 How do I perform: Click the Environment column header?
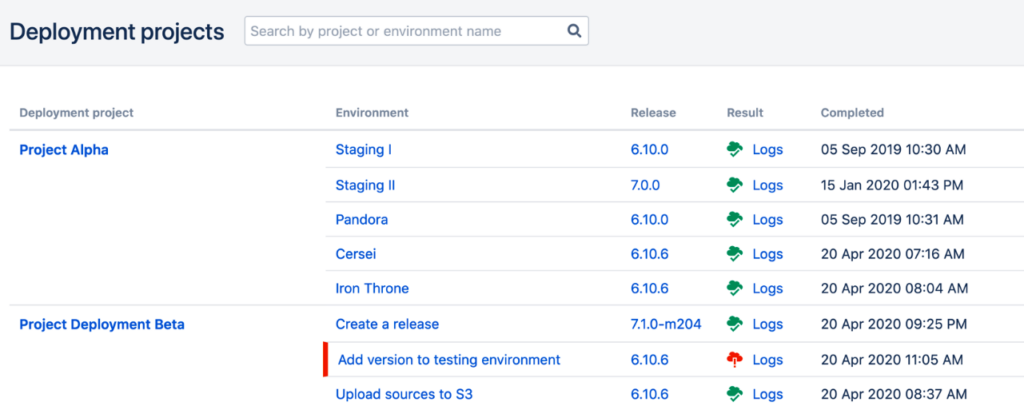(372, 112)
